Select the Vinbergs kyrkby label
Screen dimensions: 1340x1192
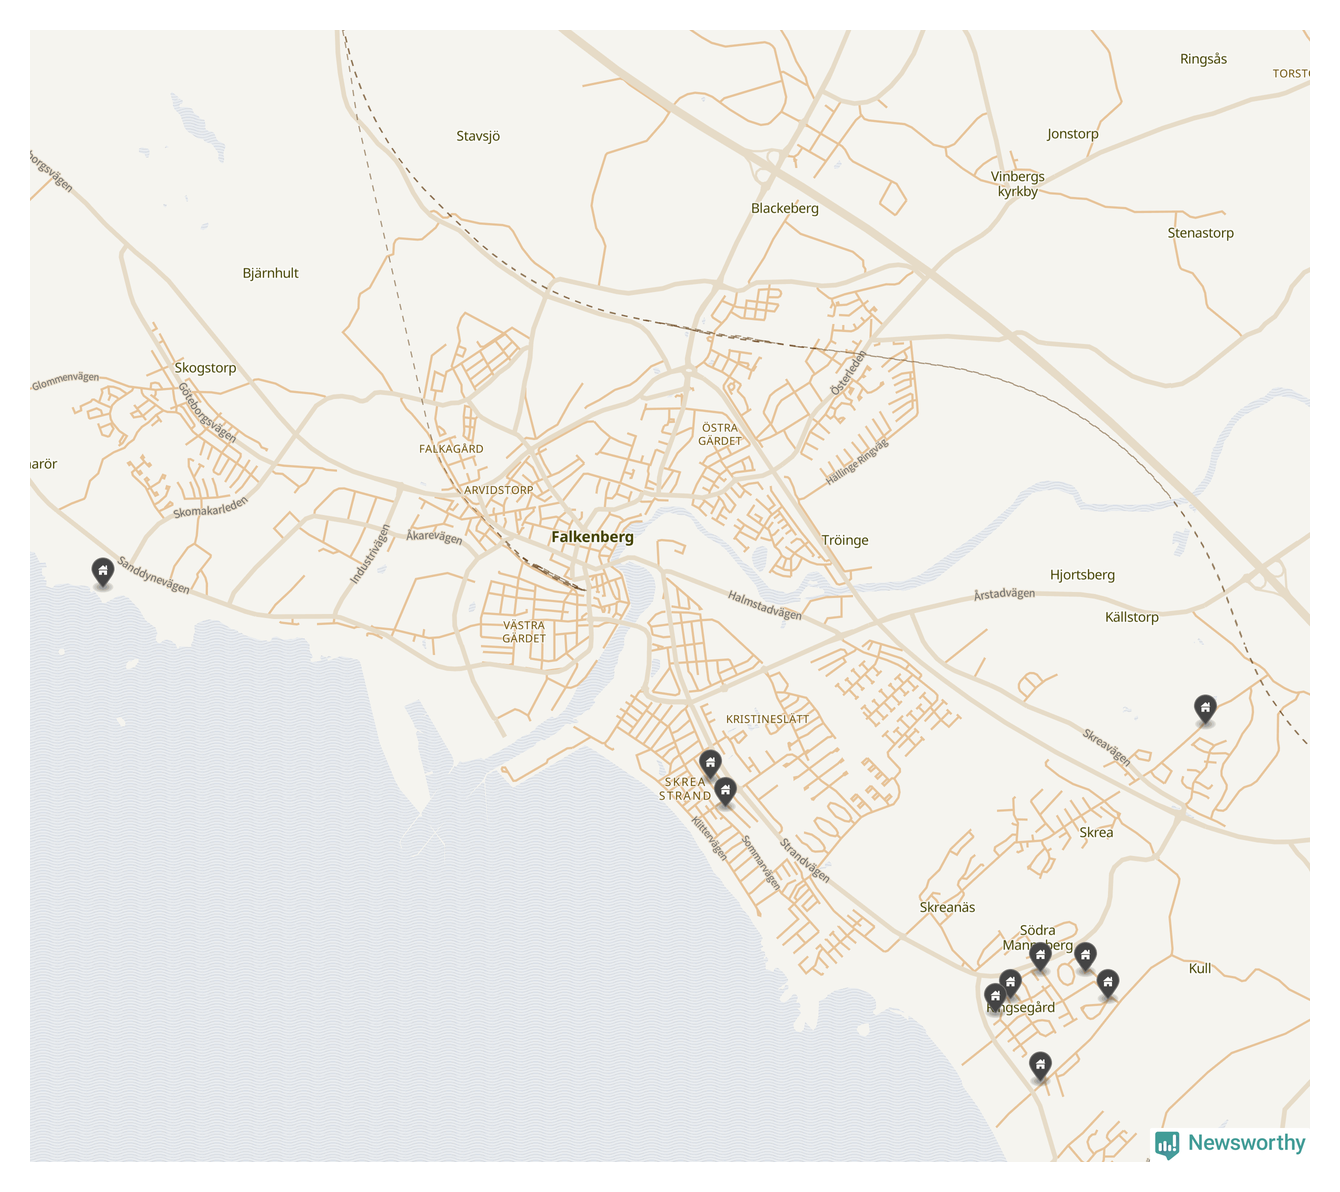click(x=1018, y=184)
